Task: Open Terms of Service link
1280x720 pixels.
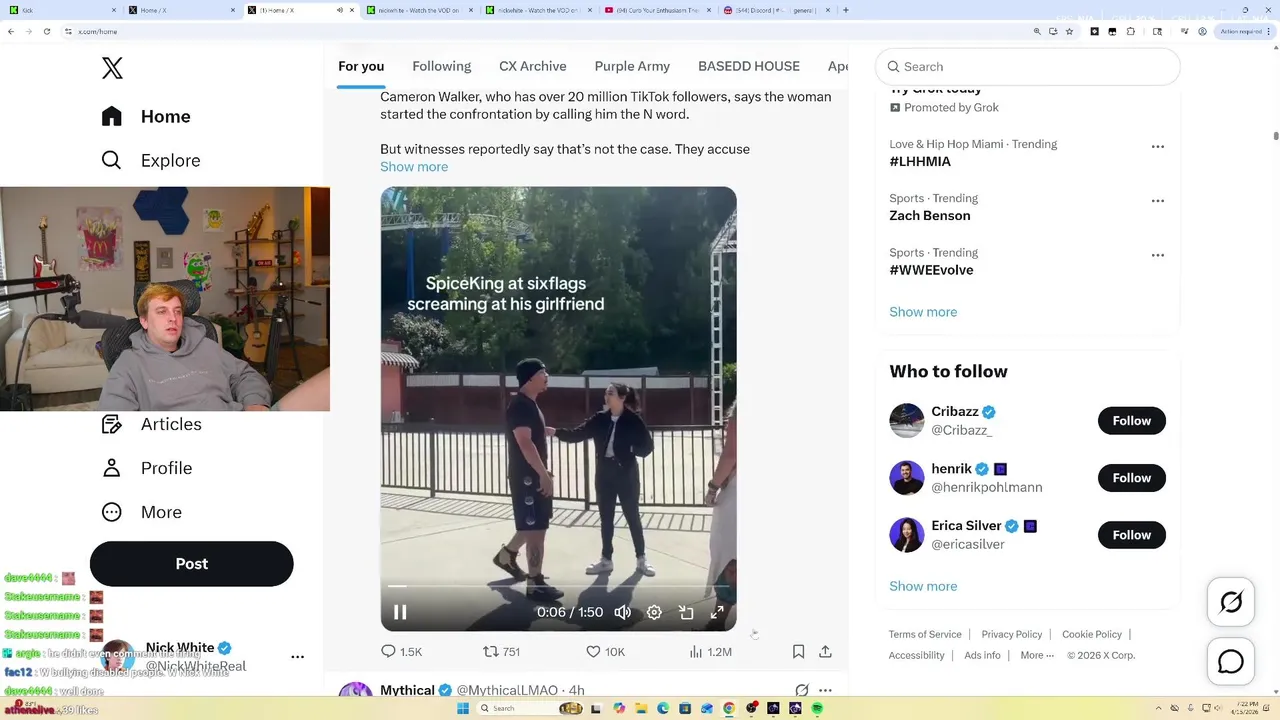Action: 925,634
